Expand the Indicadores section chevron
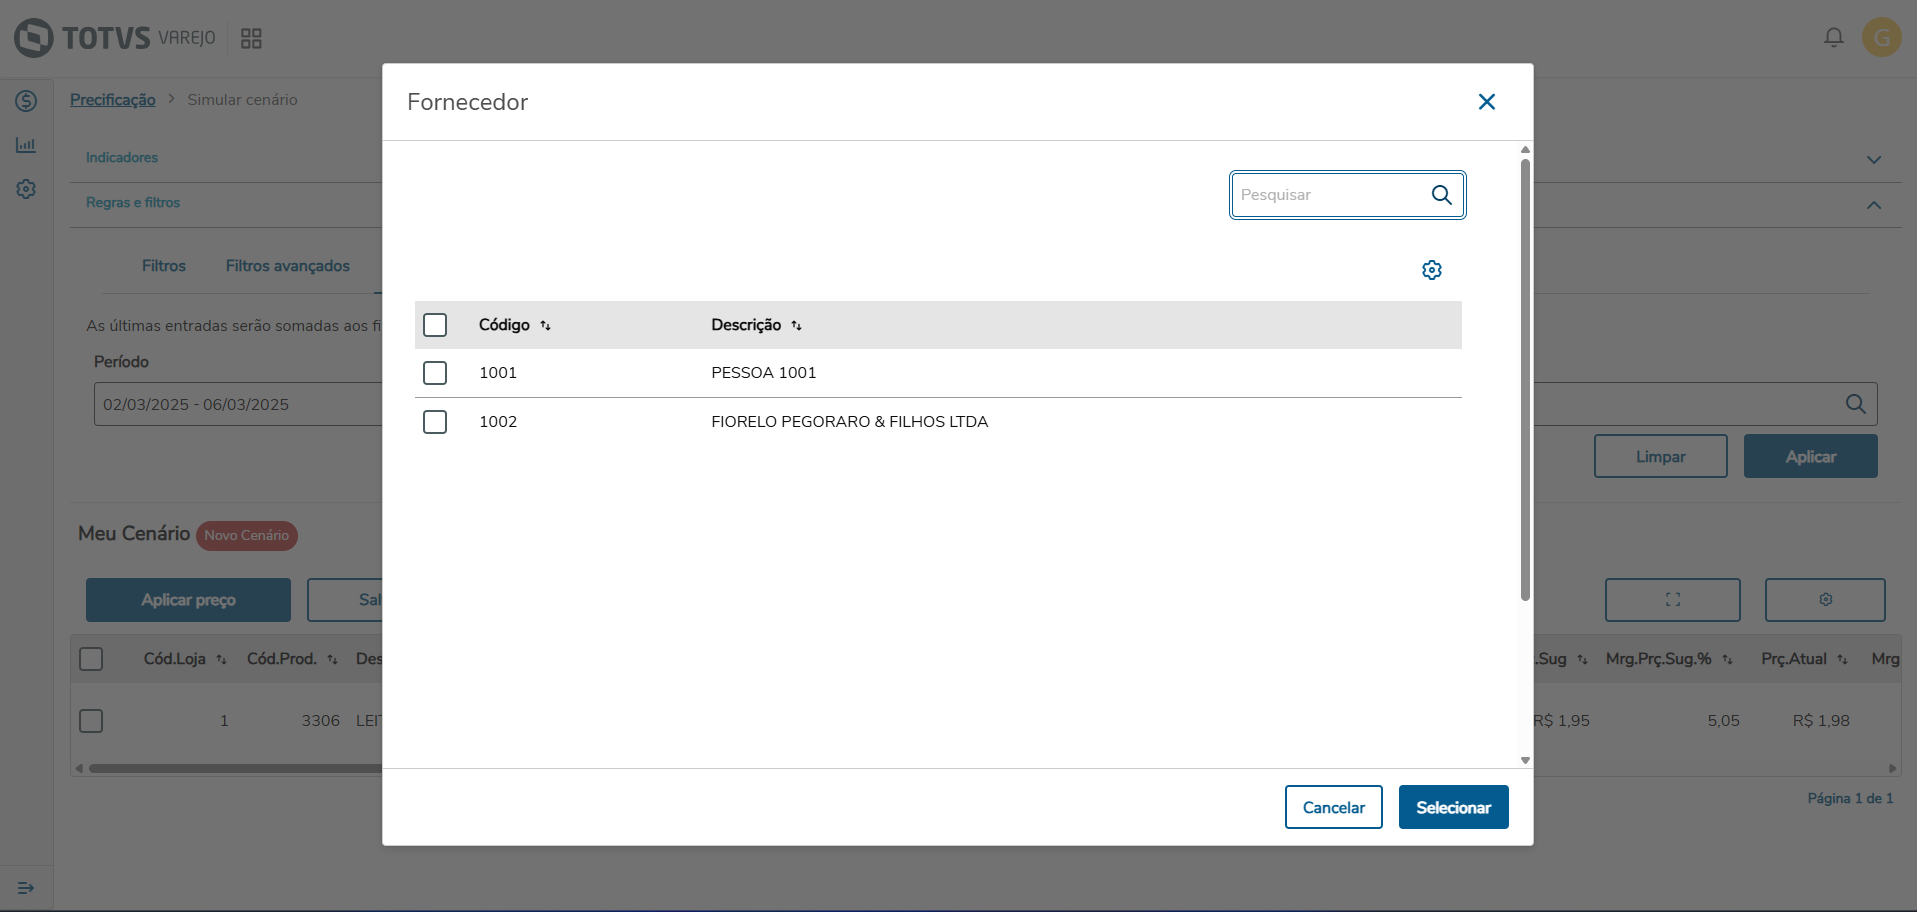 click(1873, 160)
